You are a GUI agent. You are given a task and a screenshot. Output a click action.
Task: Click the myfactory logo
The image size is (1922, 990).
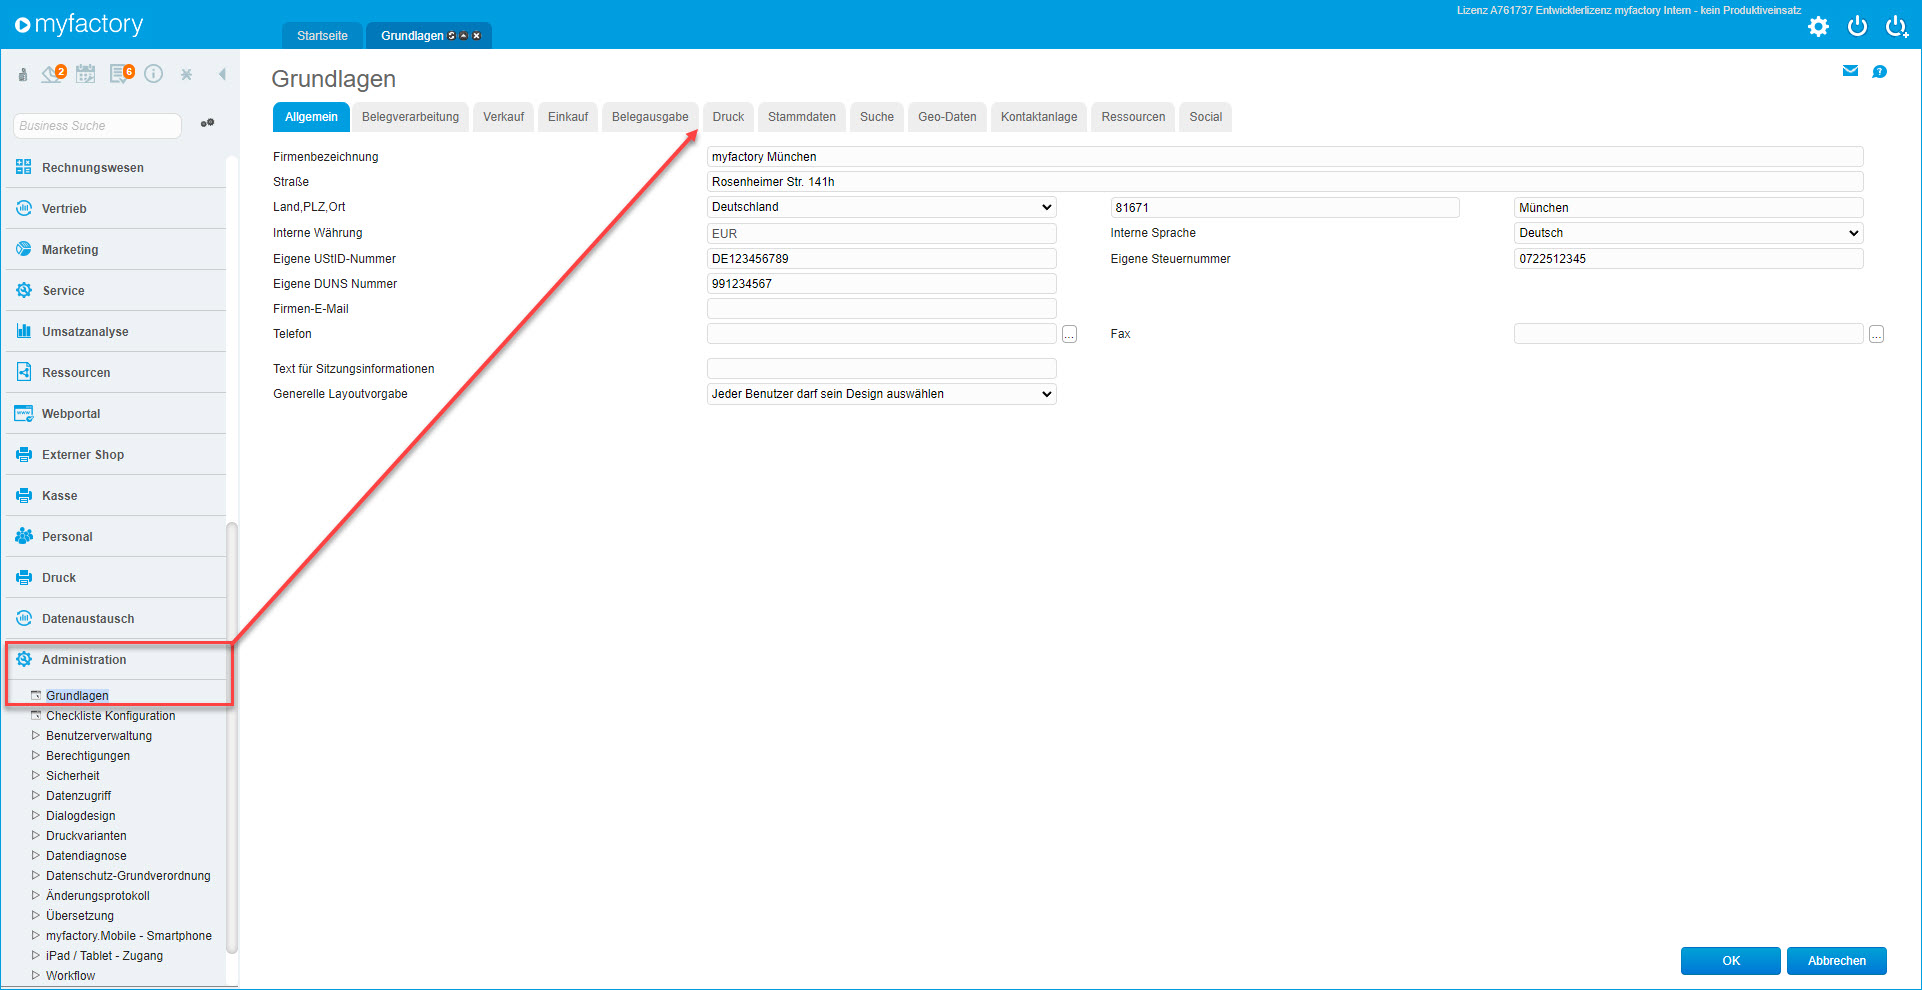coord(79,24)
